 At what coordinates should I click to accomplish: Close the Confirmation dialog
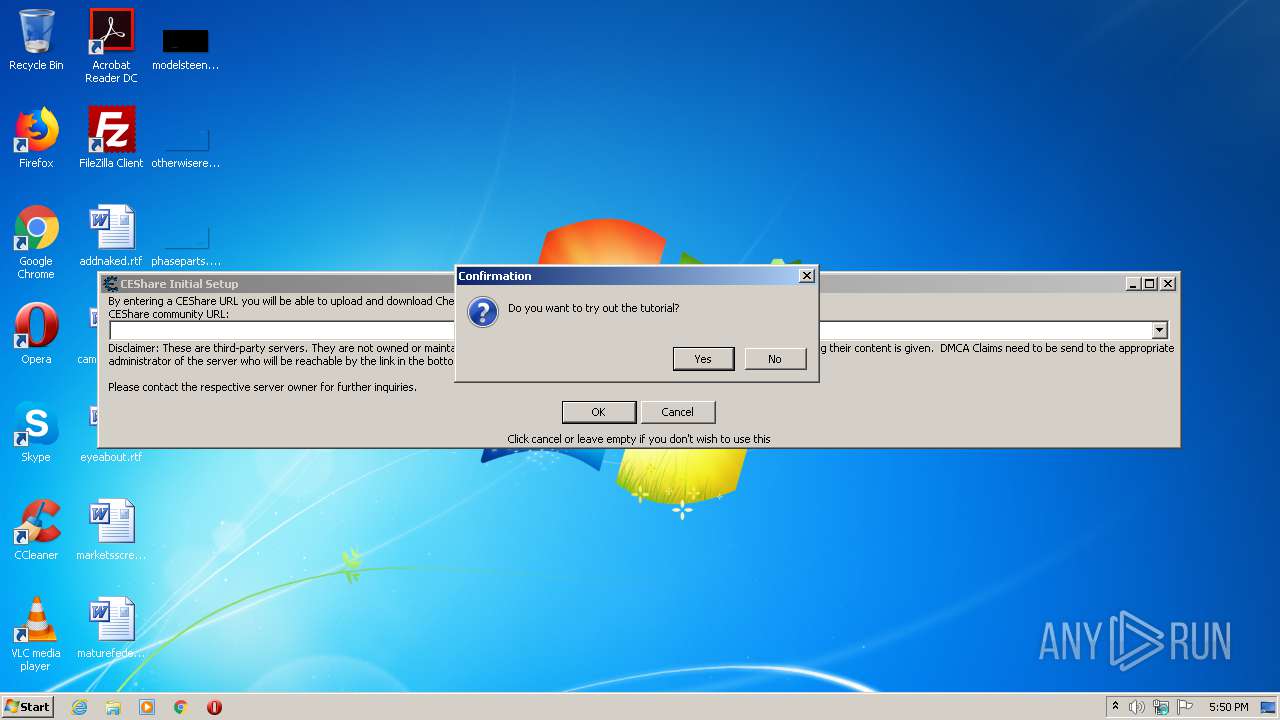coord(807,276)
